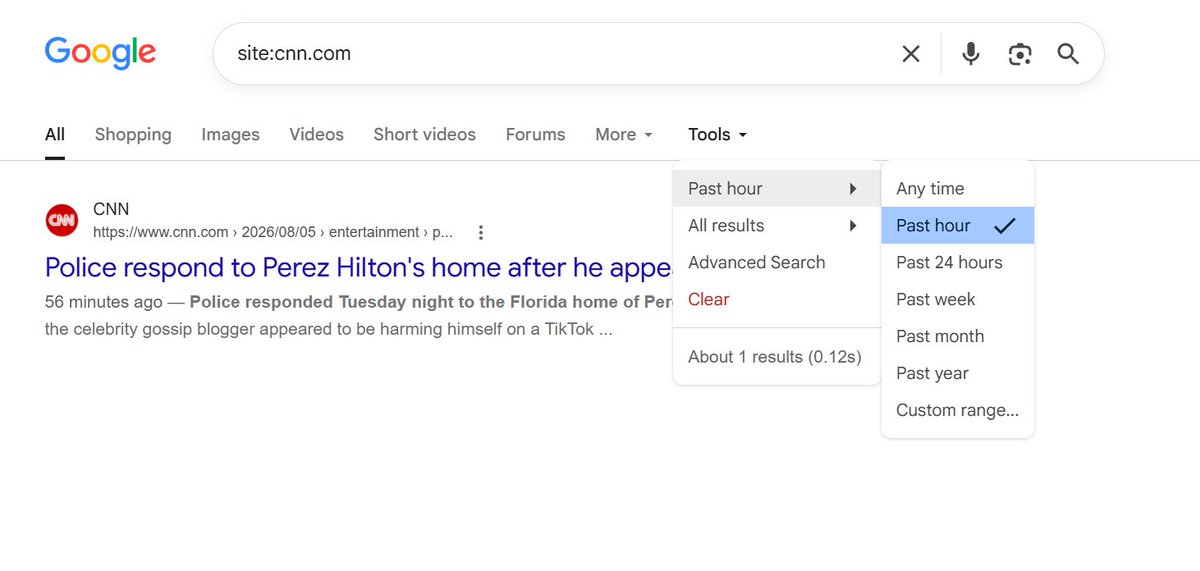Open the Videos tab
The width and height of the screenshot is (1200, 571).
point(316,135)
